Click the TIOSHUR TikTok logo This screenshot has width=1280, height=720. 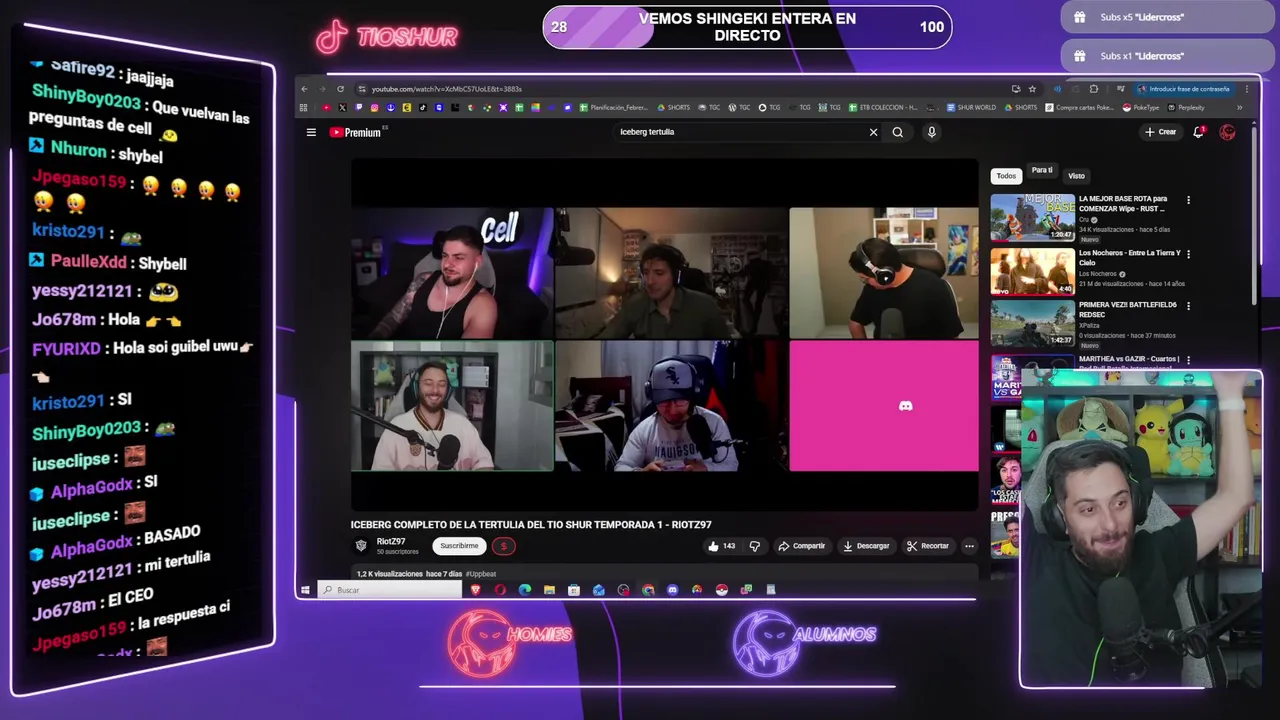pos(387,37)
